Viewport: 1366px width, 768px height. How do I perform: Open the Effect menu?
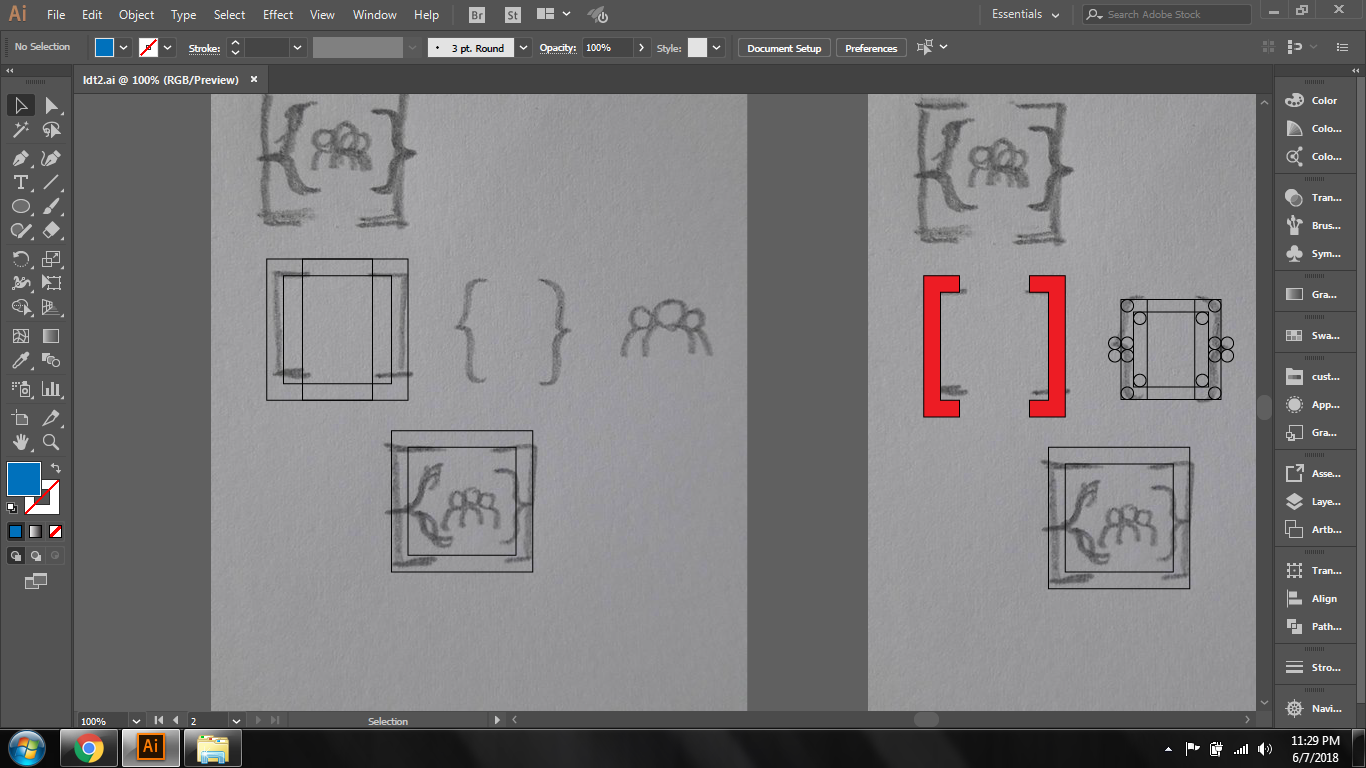pos(278,15)
